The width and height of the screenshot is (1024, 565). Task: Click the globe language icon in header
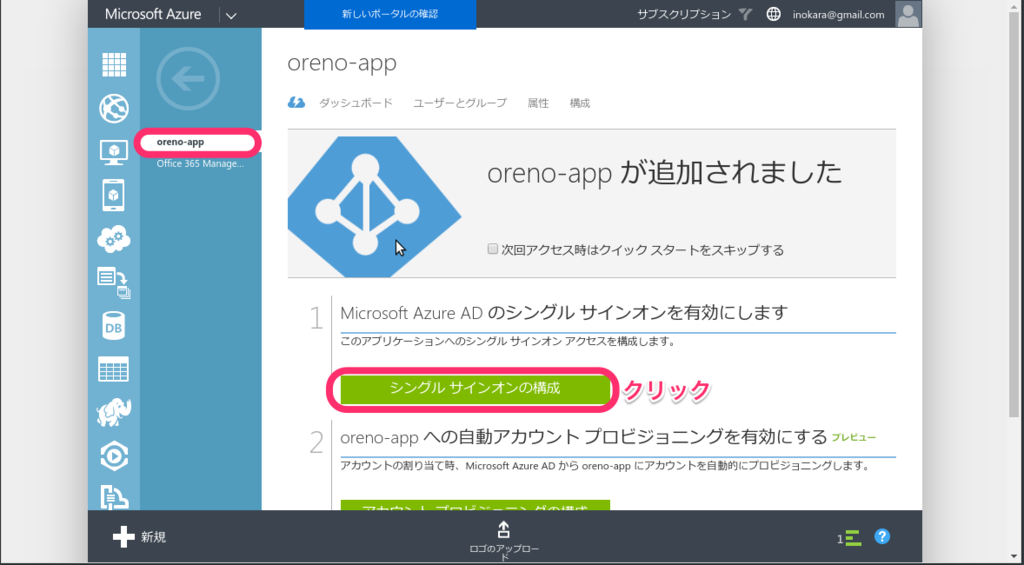coord(773,14)
